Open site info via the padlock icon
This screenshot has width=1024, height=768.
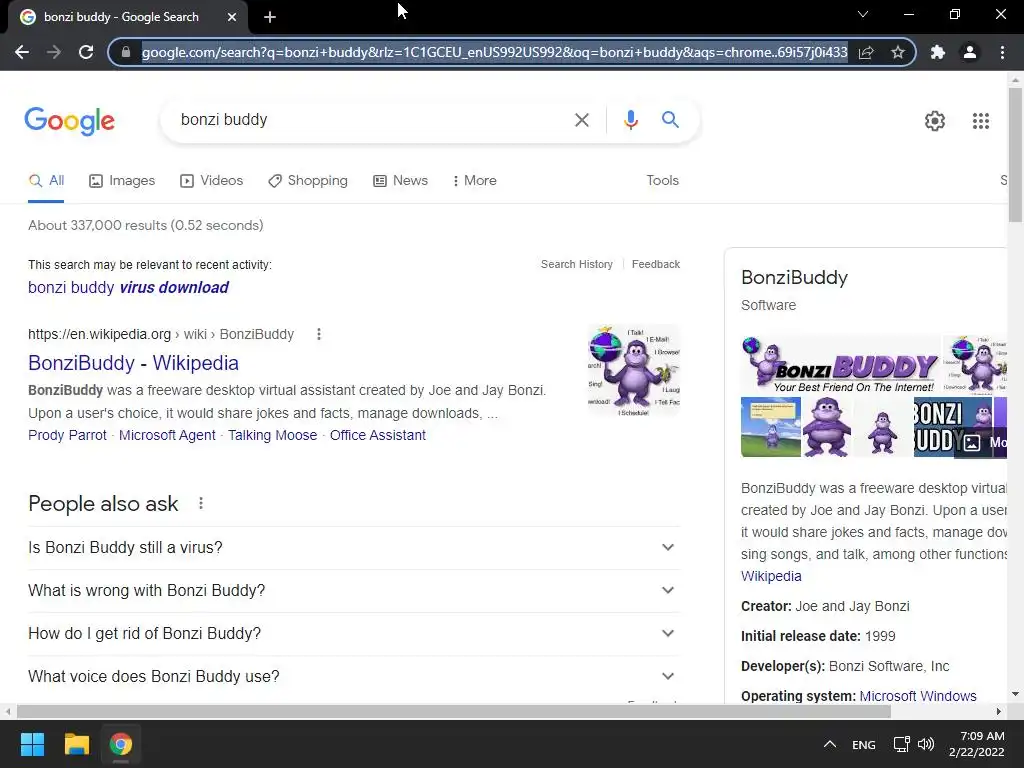[126, 52]
